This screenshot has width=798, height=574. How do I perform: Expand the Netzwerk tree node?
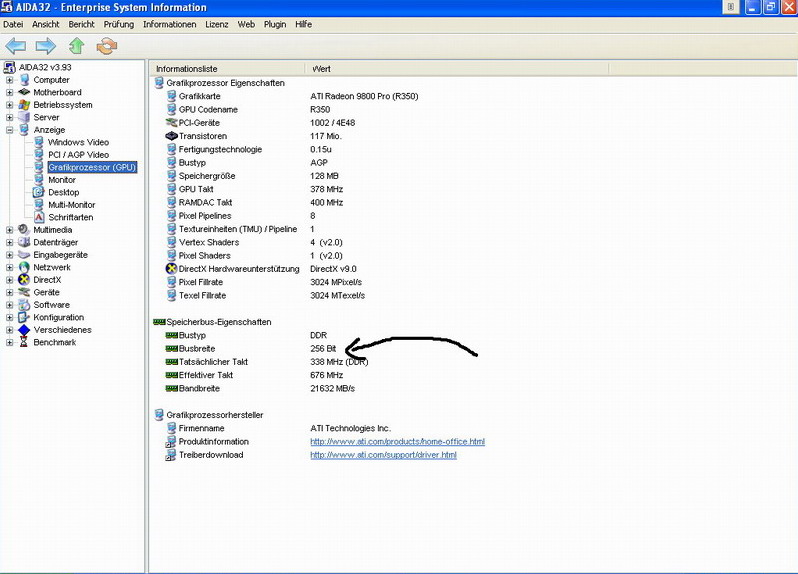click(9, 267)
